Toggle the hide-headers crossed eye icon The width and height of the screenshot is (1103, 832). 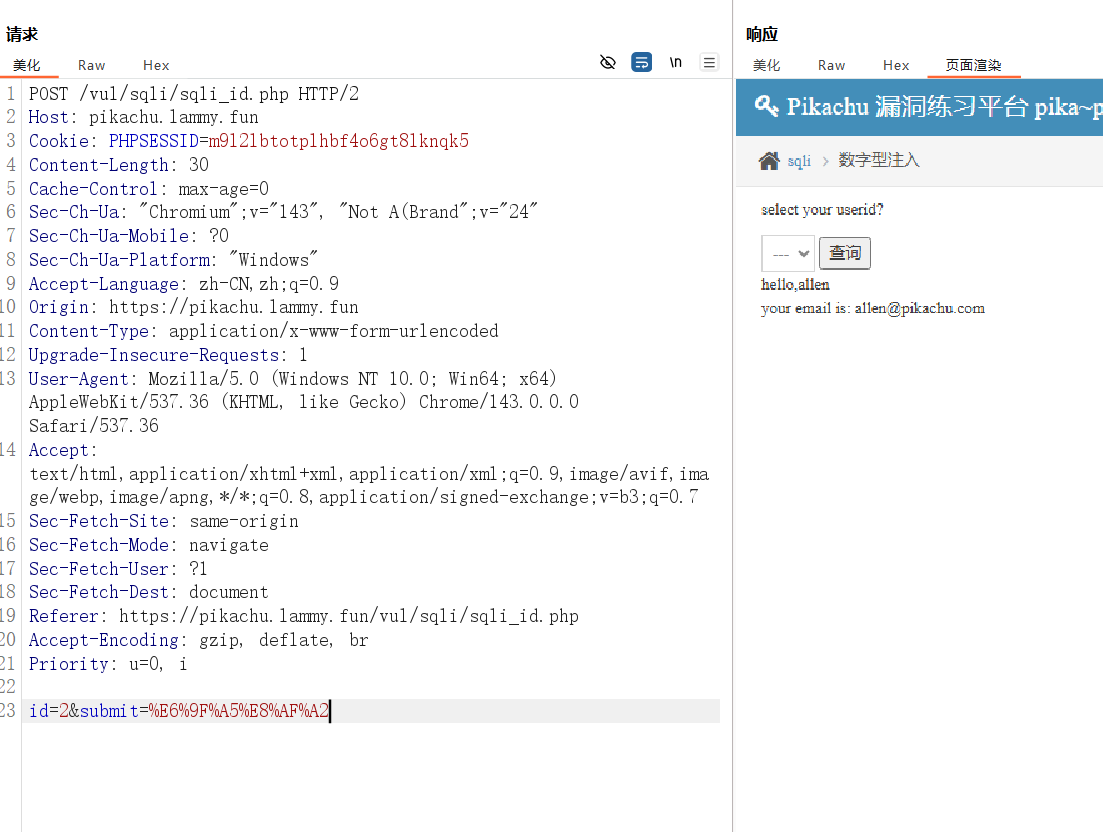[x=607, y=63]
